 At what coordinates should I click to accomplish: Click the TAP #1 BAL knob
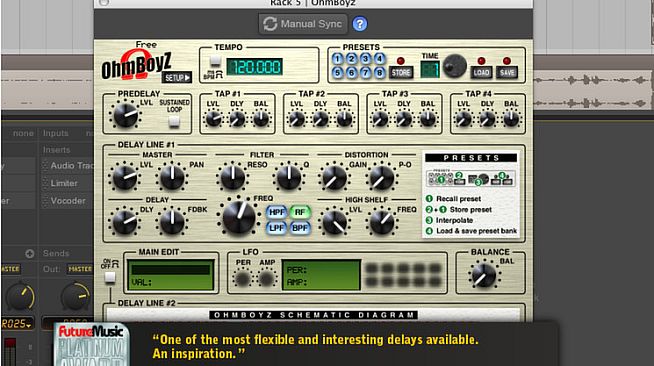(x=261, y=119)
